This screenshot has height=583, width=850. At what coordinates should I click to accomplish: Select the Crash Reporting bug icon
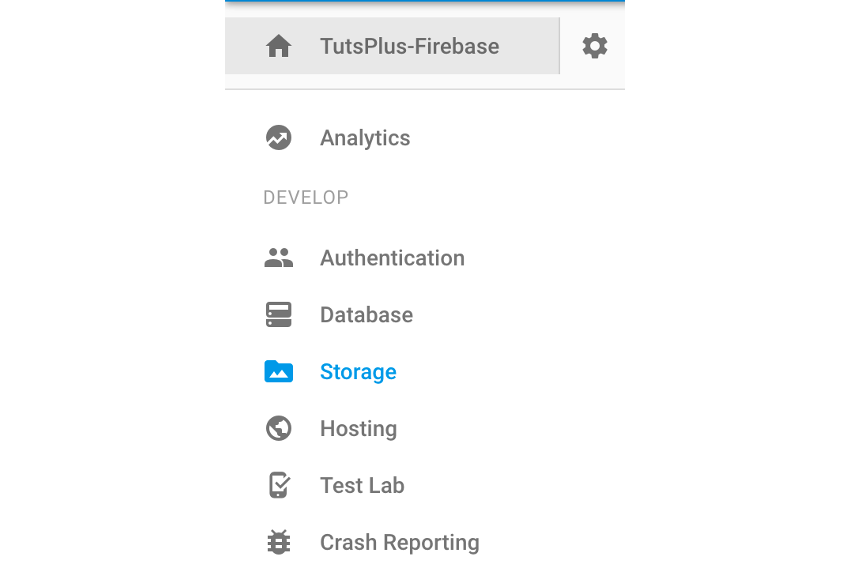click(x=278, y=542)
